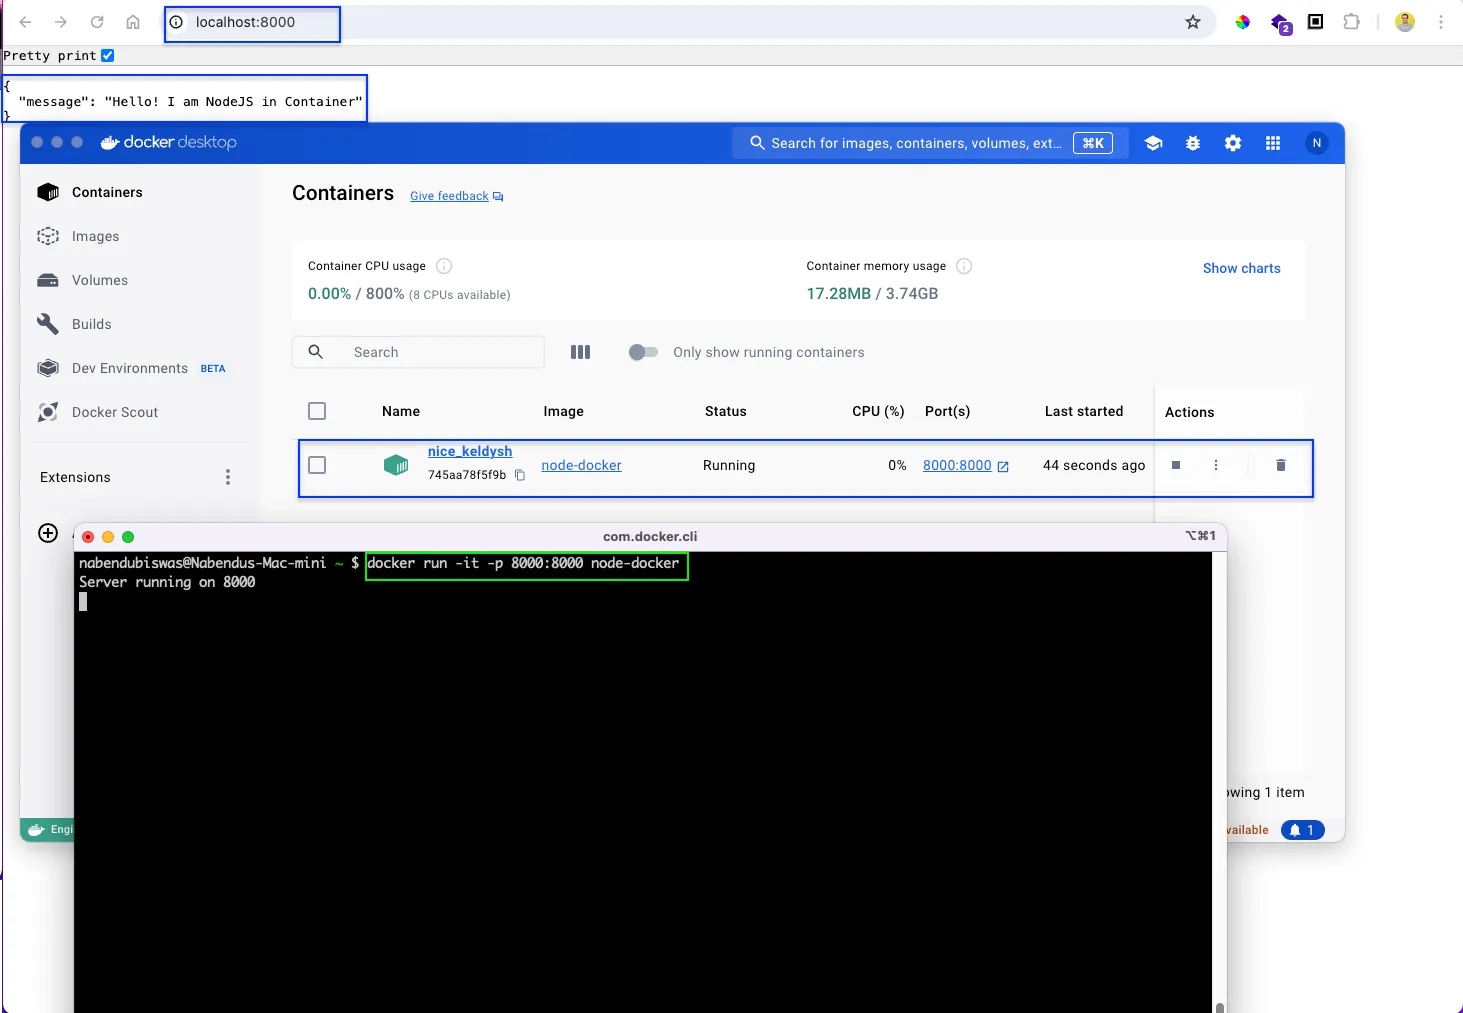Open Docker Desktop settings gear

pyautogui.click(x=1233, y=143)
